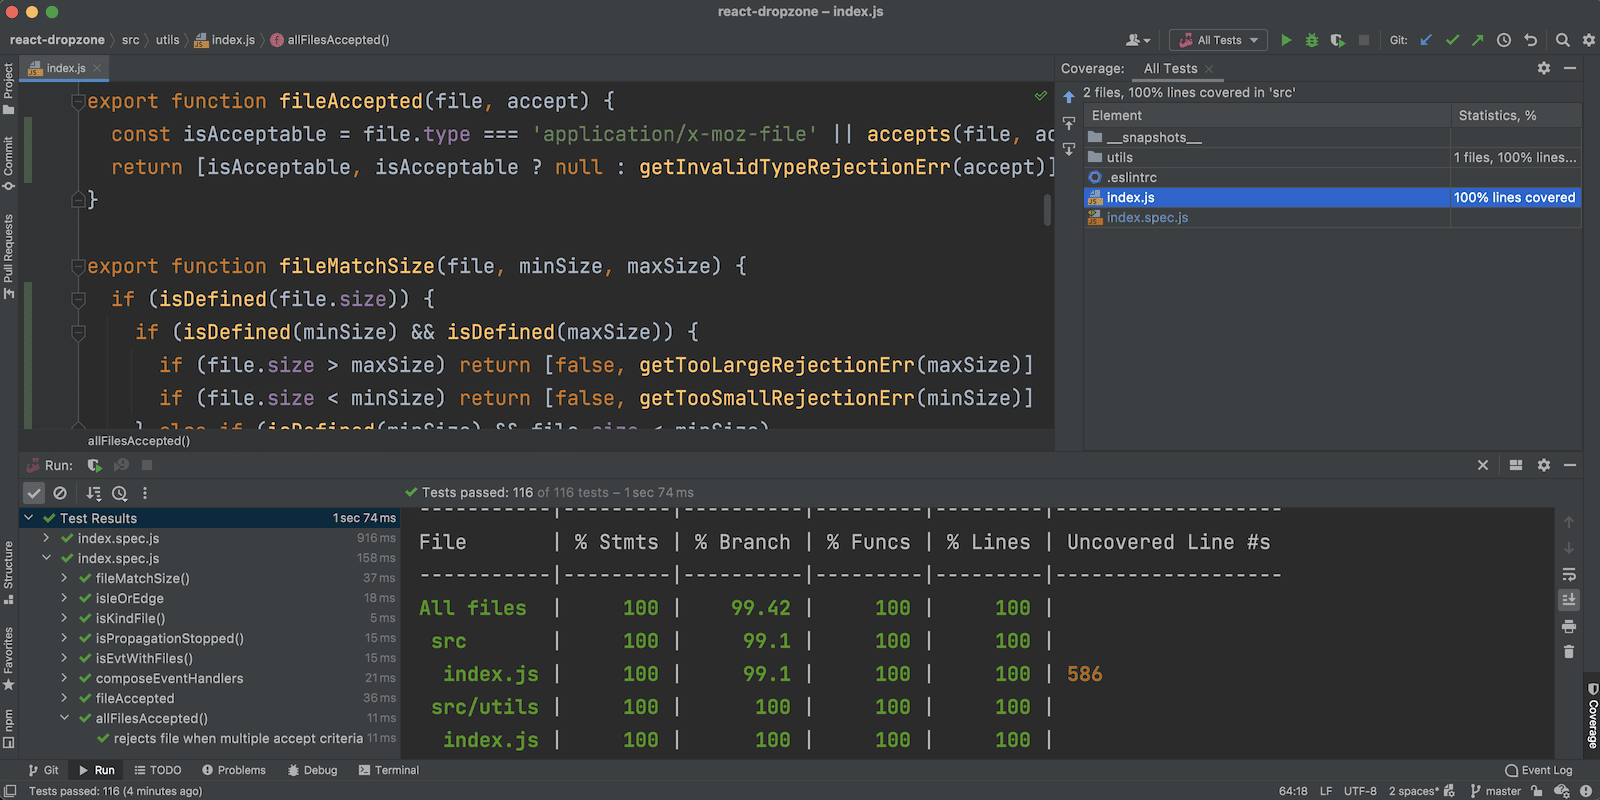Toggle scroll to end of console
Screen dimensions: 1600x800
1569,599
